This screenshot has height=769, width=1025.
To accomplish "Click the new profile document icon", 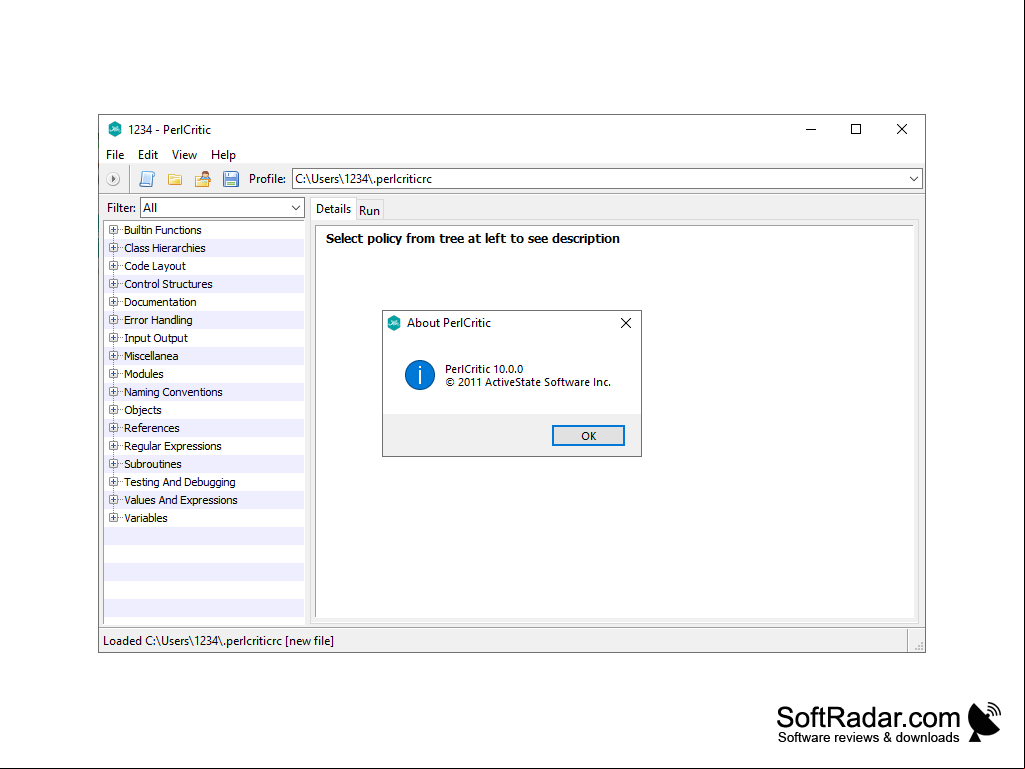I will click(147, 179).
